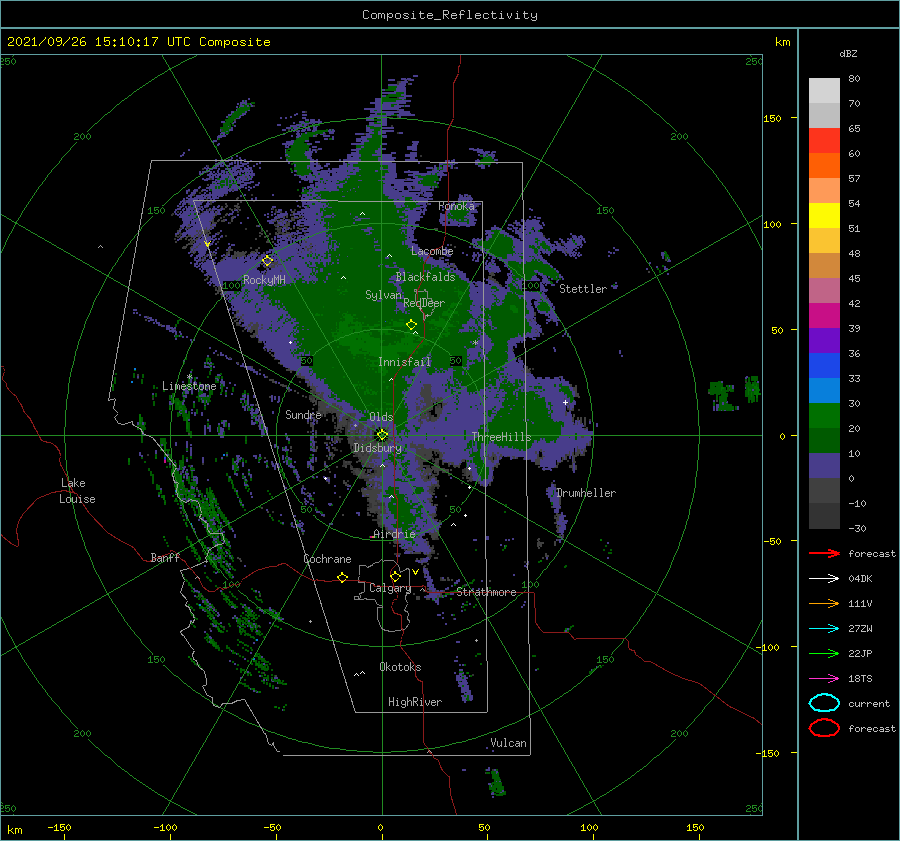900x841 pixels.
Task: Click the red forecast arrow in legend
Action: tap(824, 553)
